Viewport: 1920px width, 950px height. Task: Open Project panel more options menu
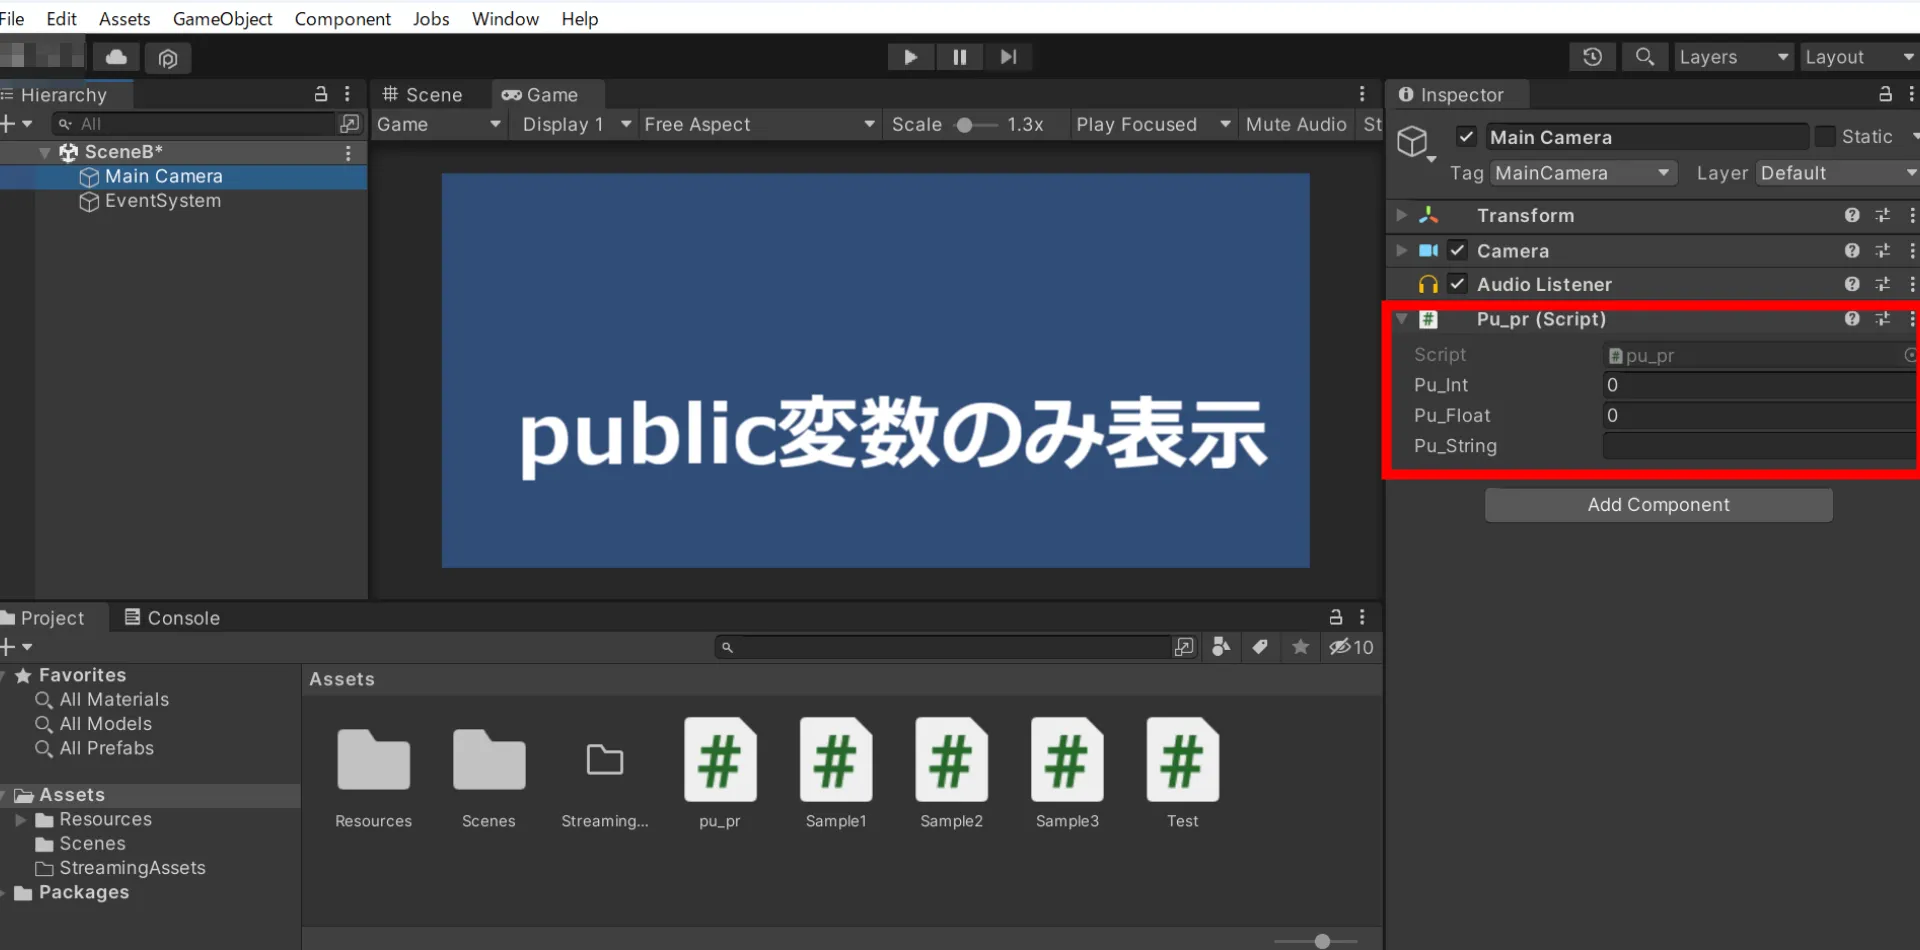[x=1362, y=617]
